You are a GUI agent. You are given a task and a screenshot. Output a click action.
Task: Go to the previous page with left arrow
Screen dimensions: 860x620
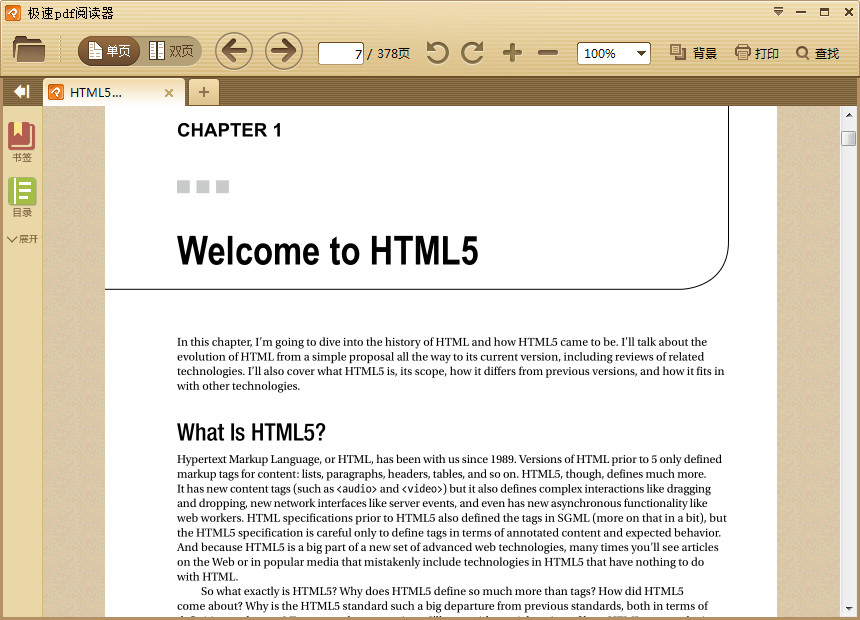click(x=234, y=51)
